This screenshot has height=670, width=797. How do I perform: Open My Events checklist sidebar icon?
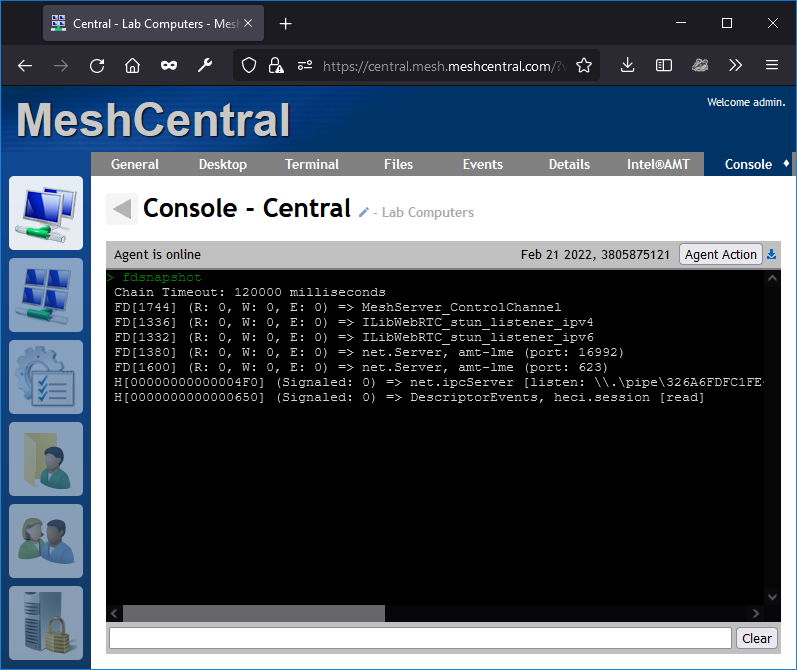tap(46, 377)
